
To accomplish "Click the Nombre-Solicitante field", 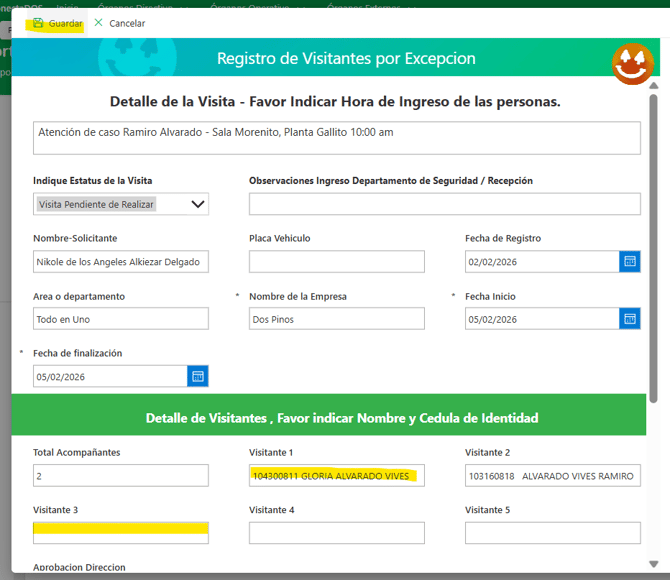I will pyautogui.click(x=120, y=262).
